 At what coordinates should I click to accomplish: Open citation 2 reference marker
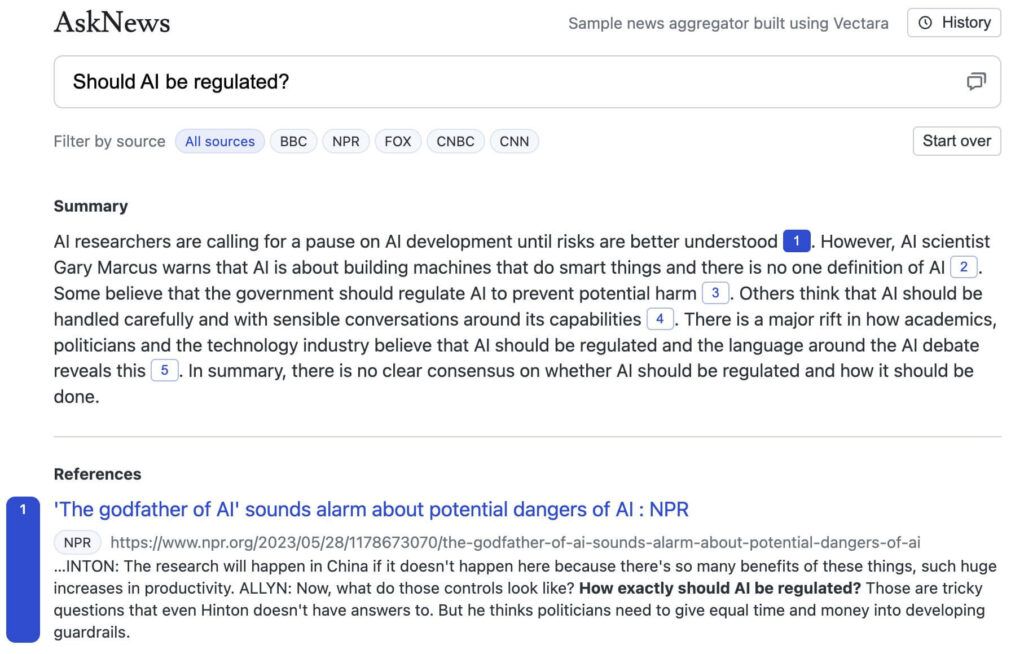click(963, 267)
